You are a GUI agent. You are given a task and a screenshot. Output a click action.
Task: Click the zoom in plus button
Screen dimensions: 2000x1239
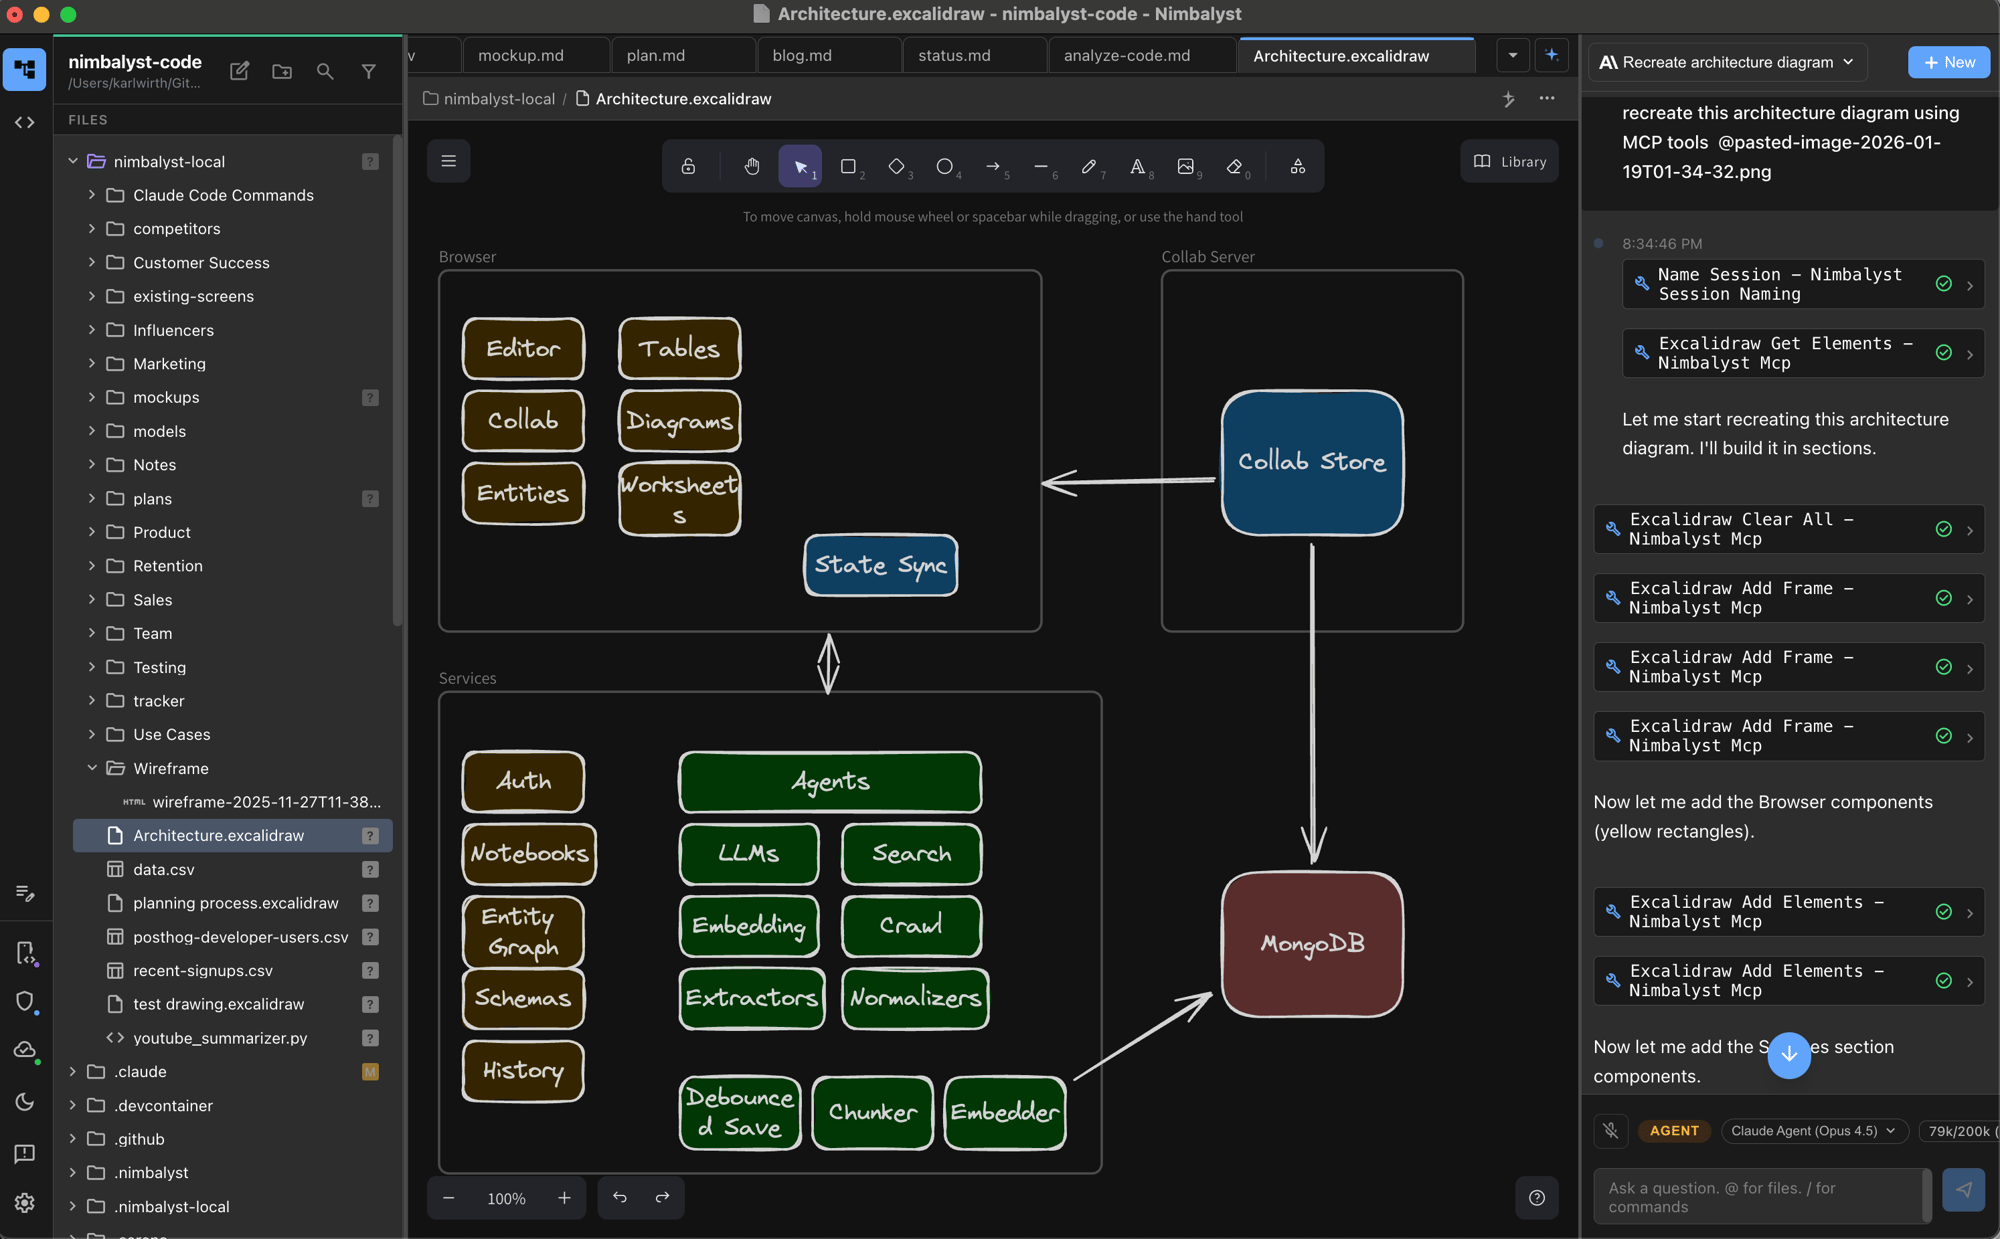click(564, 1198)
